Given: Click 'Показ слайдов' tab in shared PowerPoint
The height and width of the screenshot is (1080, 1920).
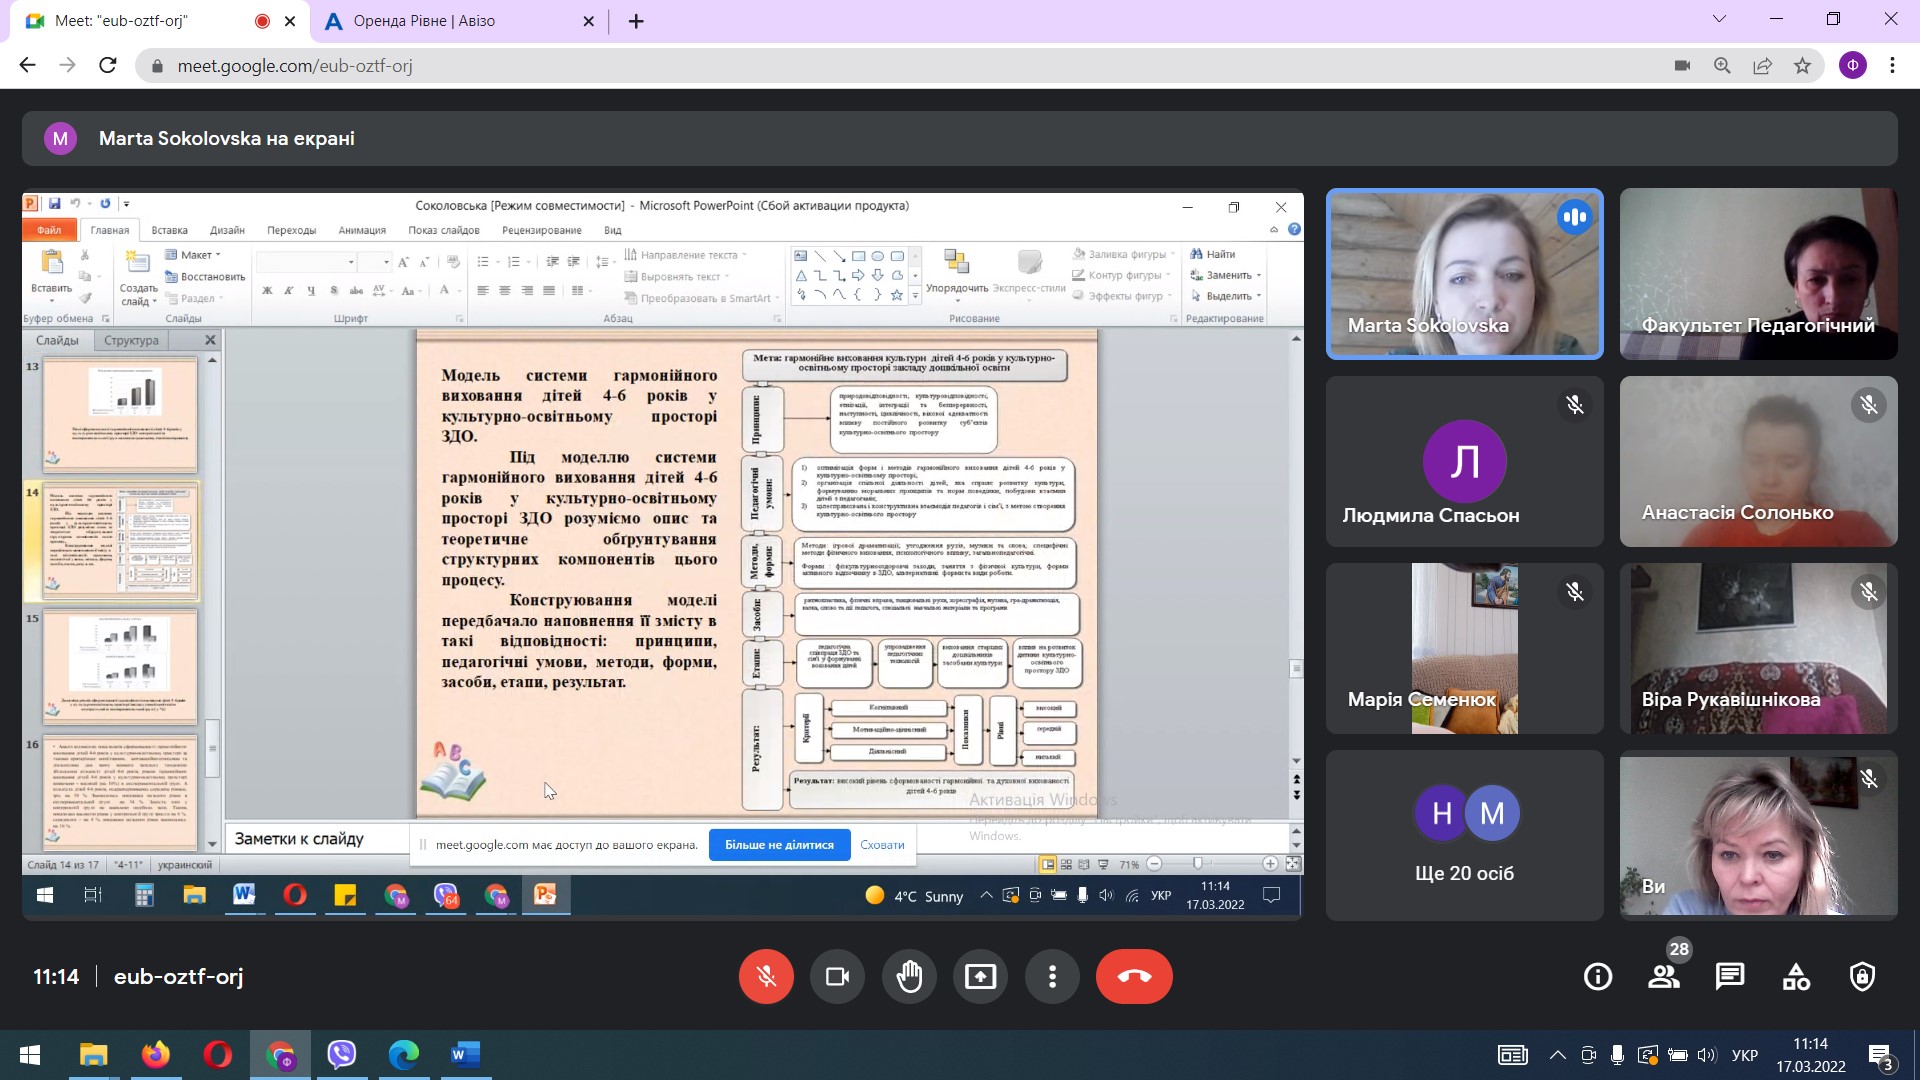Looking at the screenshot, I should pos(443,230).
